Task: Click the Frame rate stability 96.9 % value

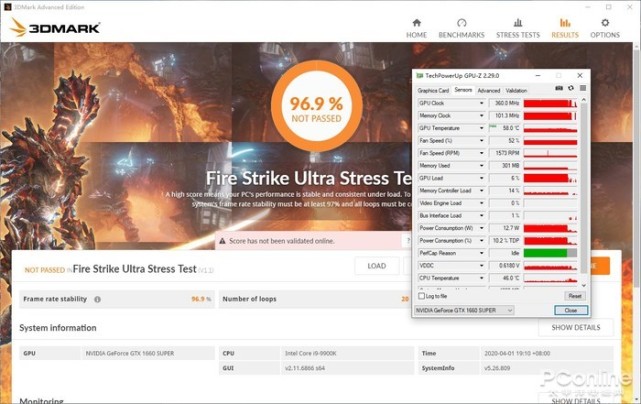Action: pos(201,299)
